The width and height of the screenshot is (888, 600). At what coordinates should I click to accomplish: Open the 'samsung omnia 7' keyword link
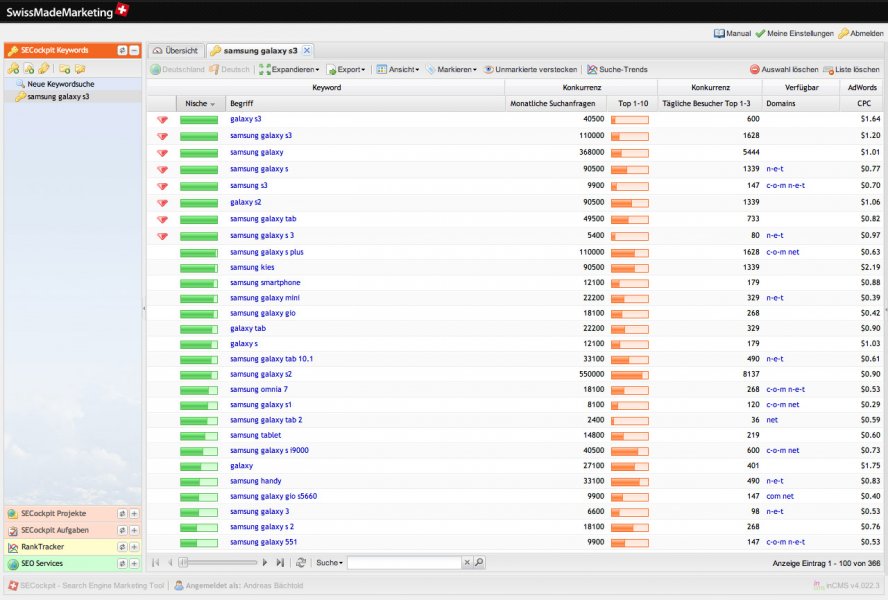[259, 389]
